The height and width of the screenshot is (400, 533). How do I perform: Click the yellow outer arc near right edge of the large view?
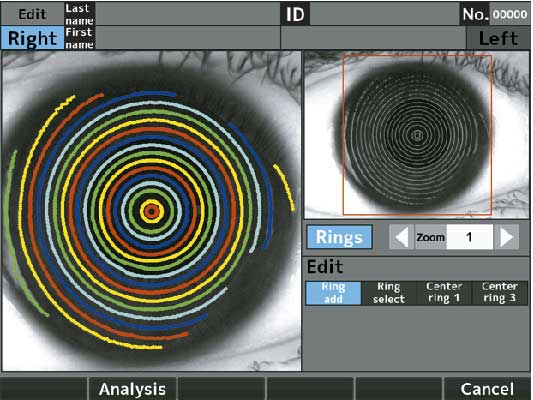coord(285,188)
